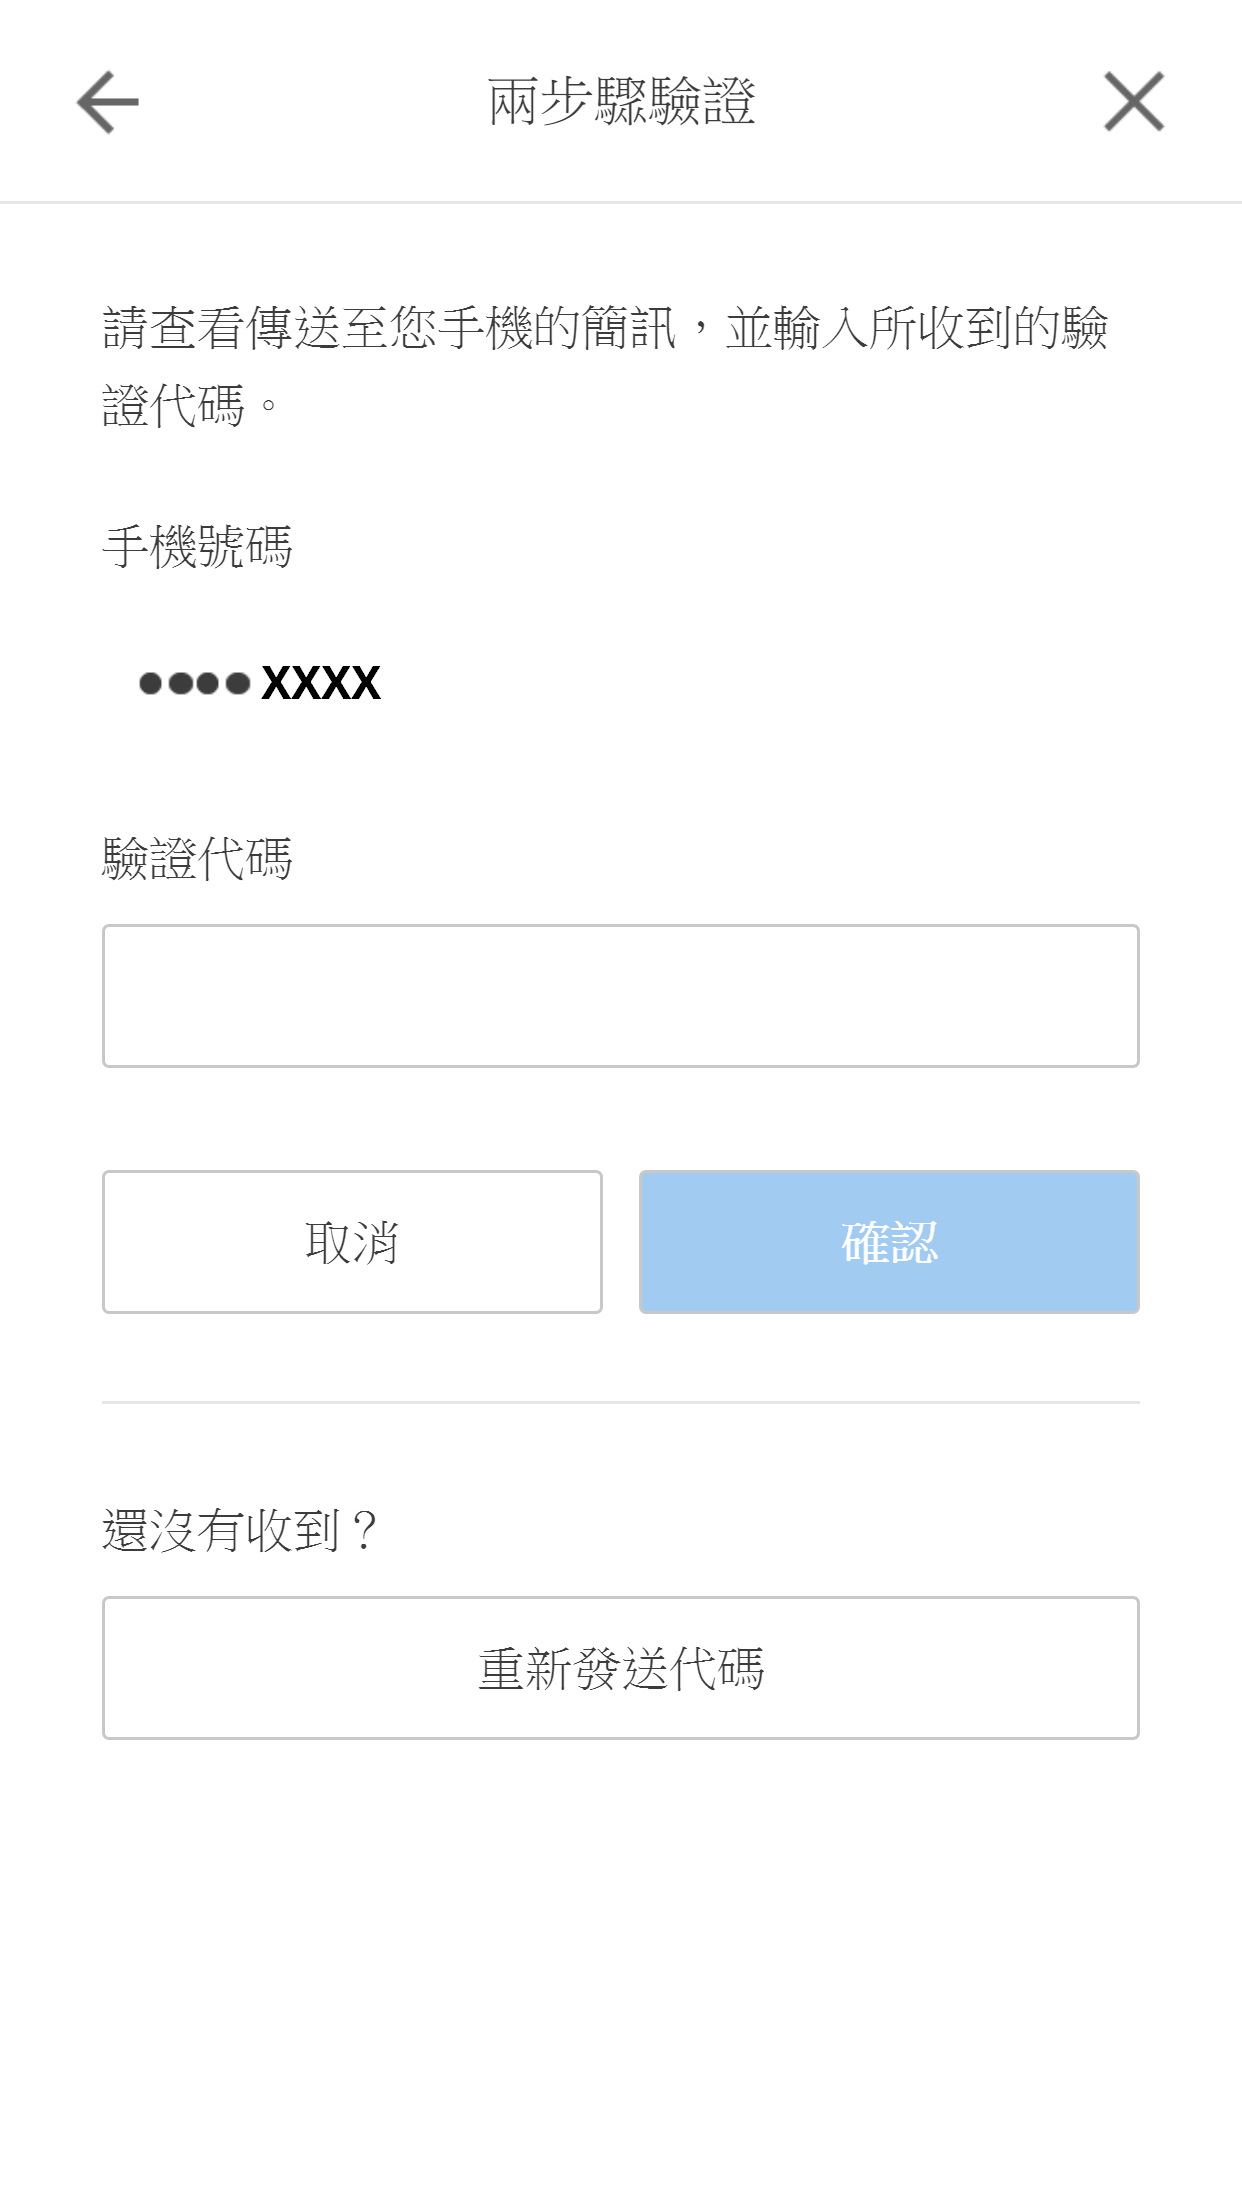Click the divider line under the header
Screen dimensions: 1242x2208
coord(620,202)
